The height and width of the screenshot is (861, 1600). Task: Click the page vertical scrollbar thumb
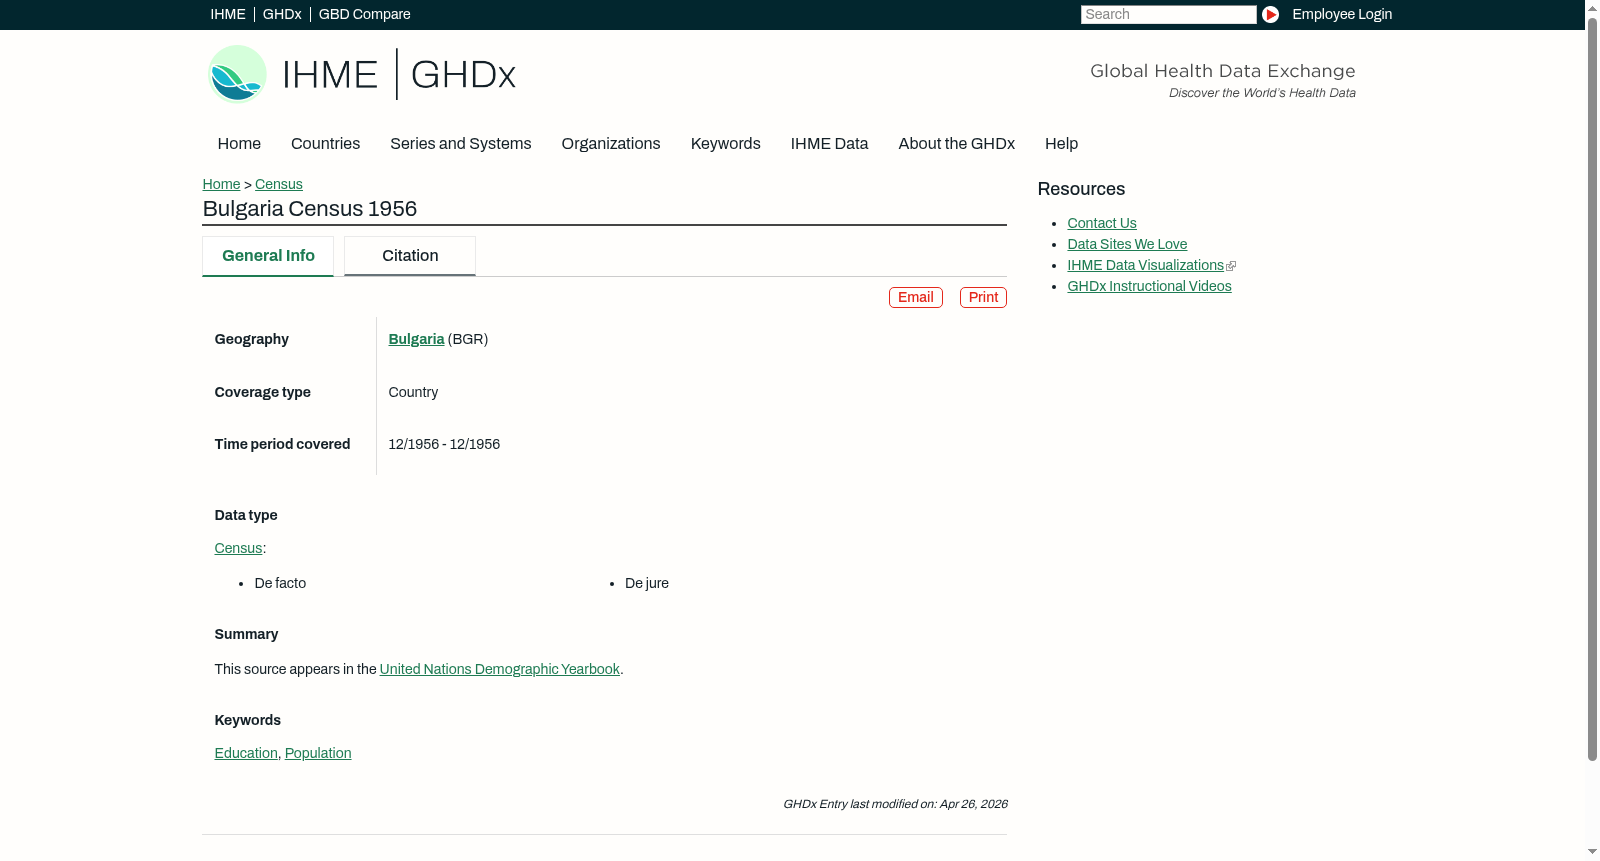coord(1592,388)
